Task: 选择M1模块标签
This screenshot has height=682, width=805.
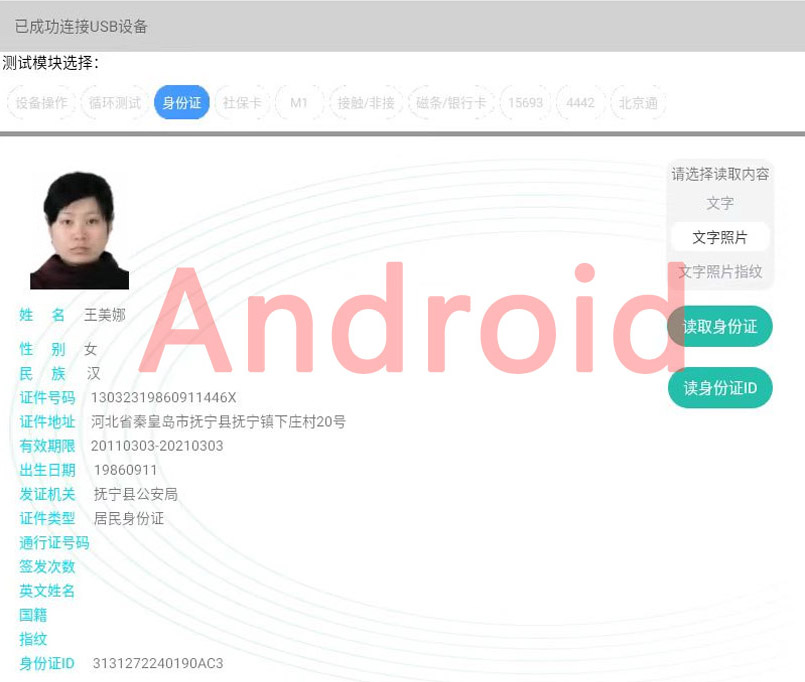Action: coord(297,103)
